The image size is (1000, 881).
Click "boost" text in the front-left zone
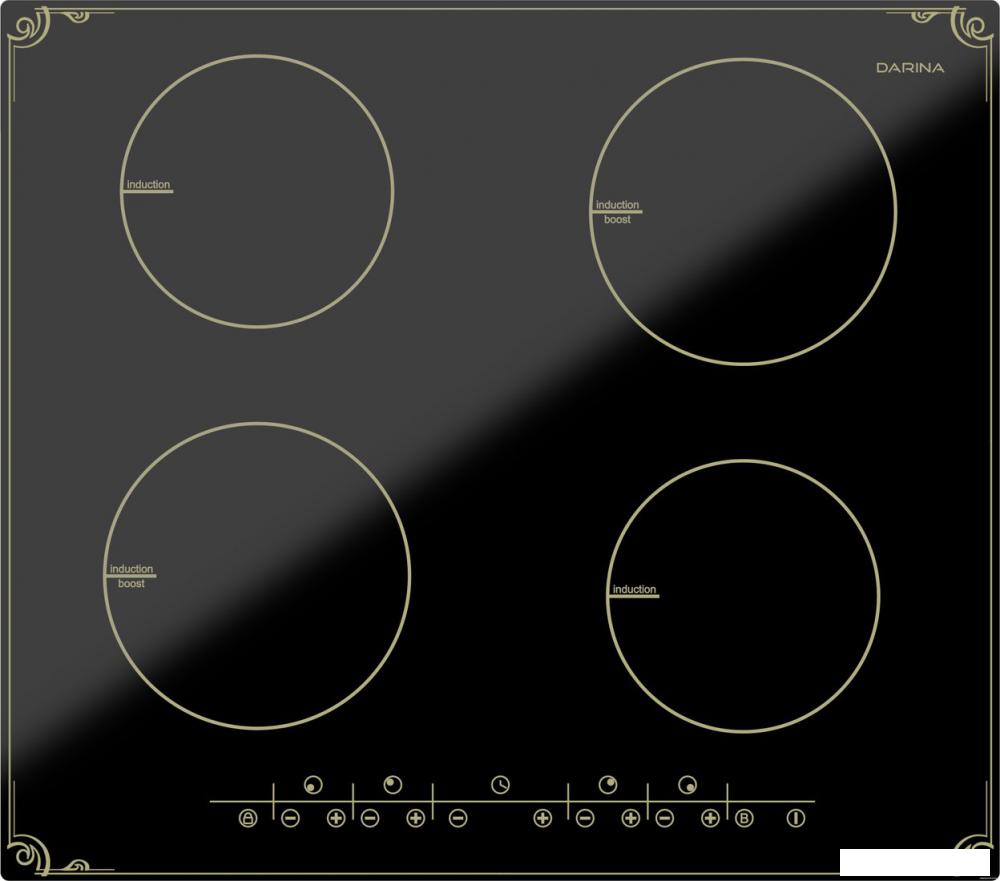point(131,584)
